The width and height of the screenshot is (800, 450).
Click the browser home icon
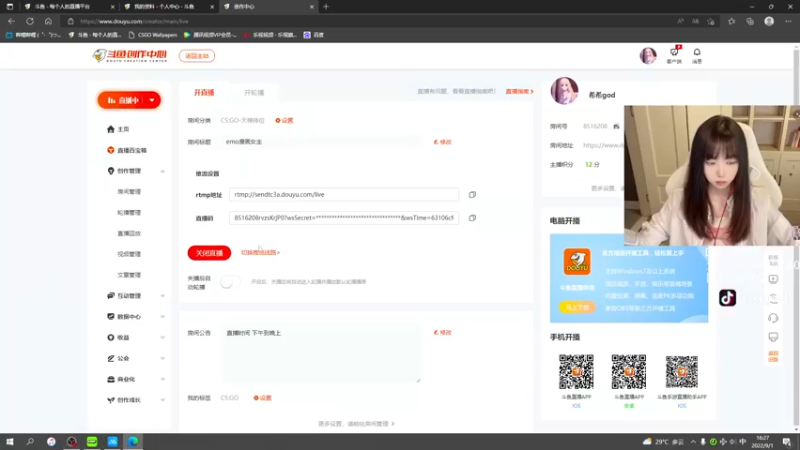pos(48,21)
